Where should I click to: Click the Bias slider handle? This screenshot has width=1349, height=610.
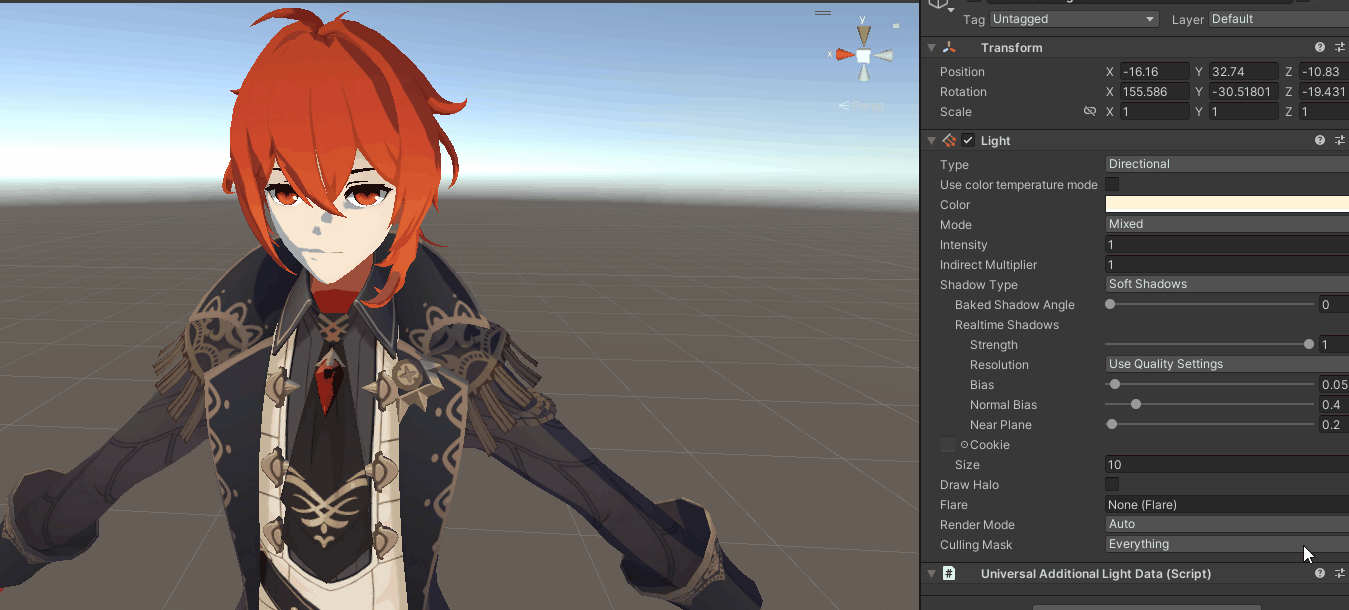[1115, 384]
